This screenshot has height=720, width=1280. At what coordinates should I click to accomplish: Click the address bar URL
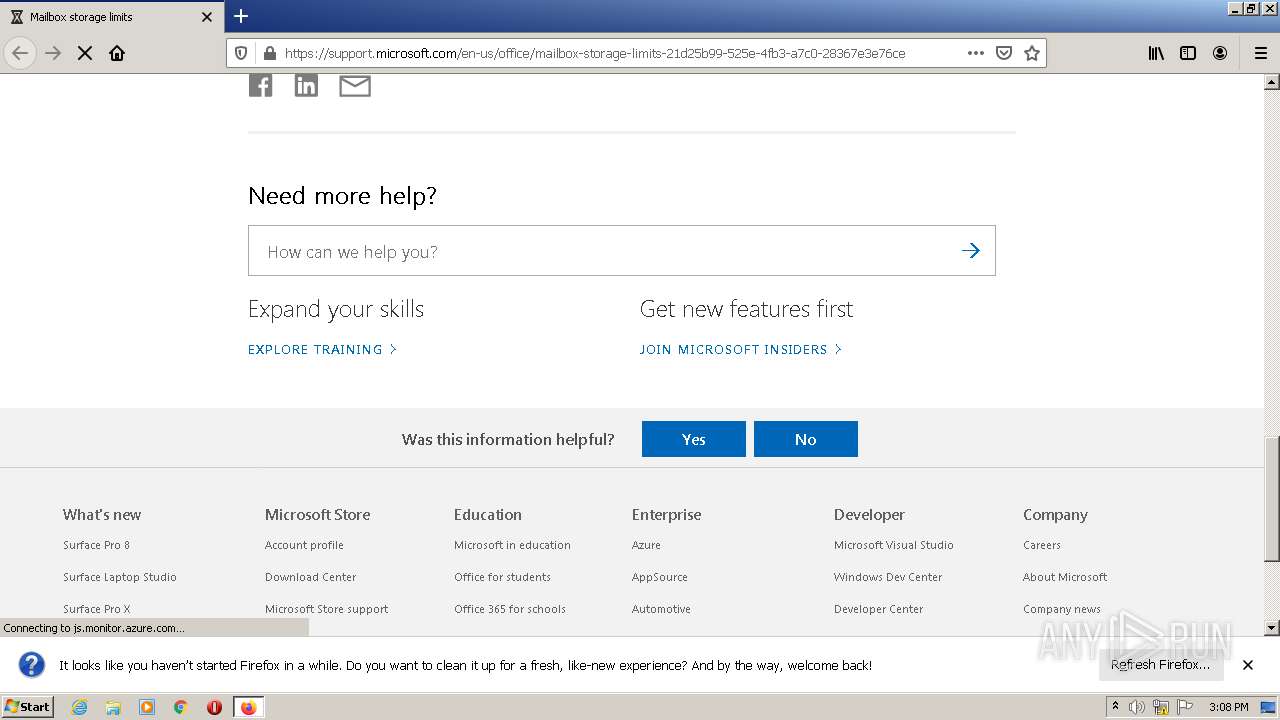(x=595, y=53)
